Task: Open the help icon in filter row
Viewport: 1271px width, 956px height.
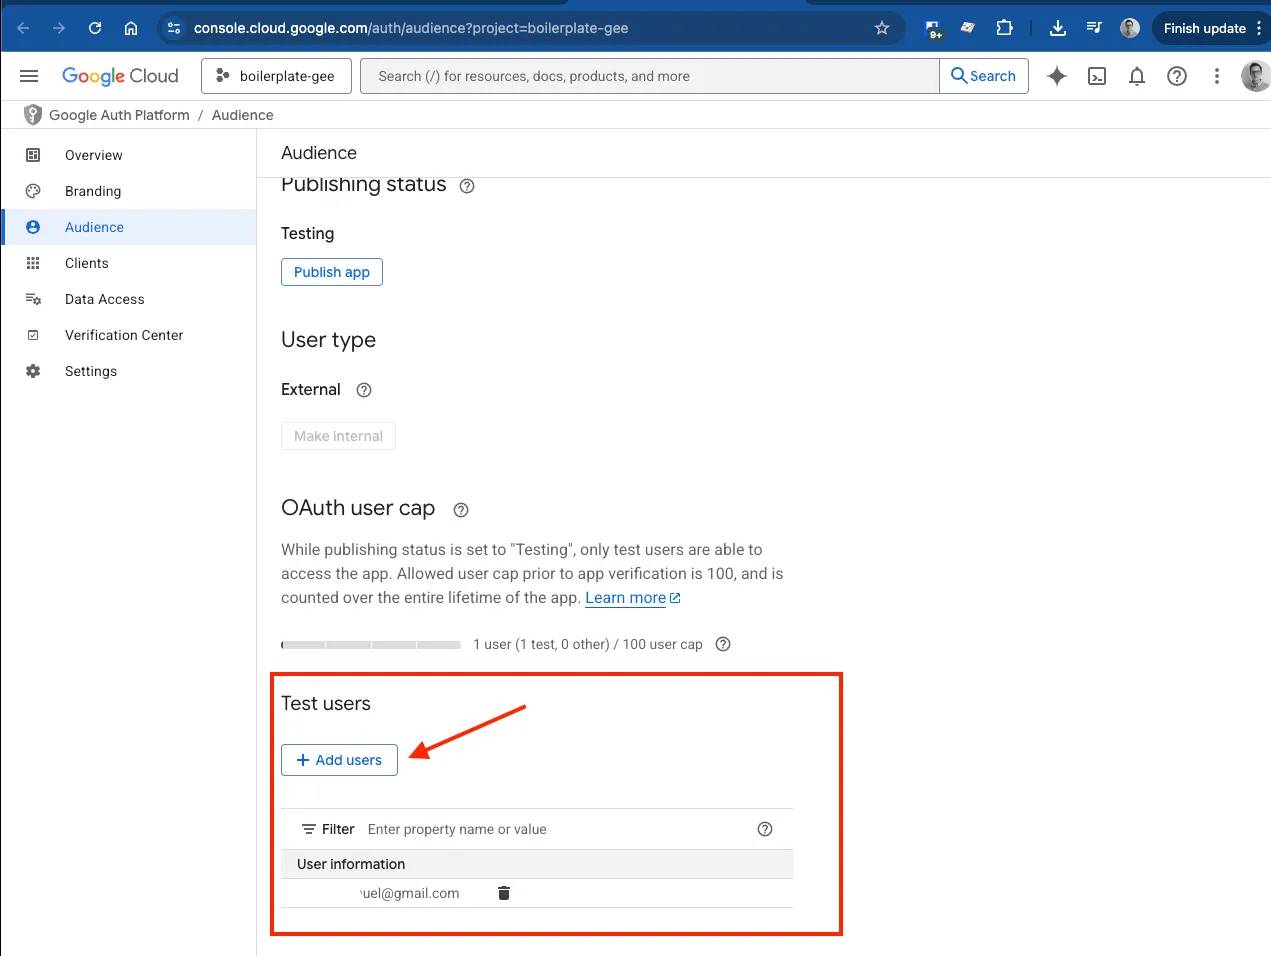Action: (765, 829)
